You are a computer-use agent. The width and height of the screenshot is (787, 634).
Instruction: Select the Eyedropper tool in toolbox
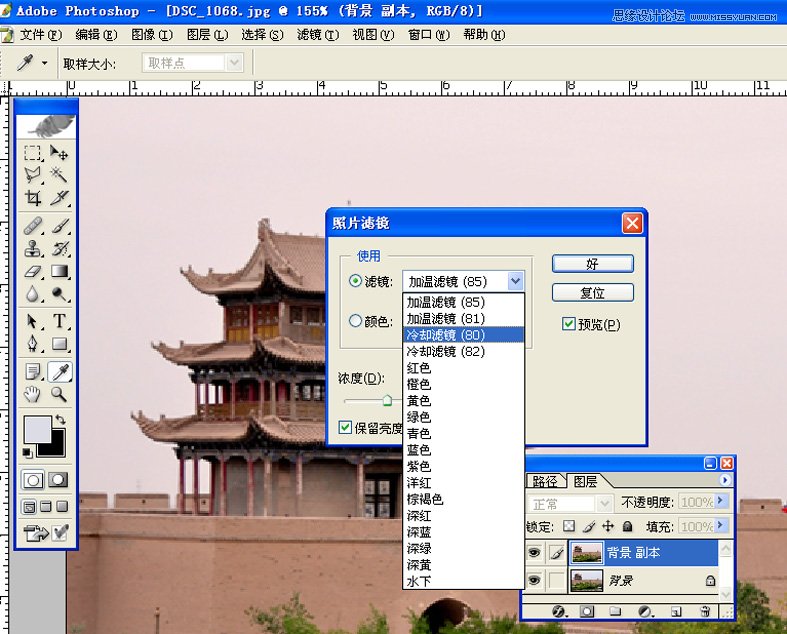pyautogui.click(x=59, y=372)
